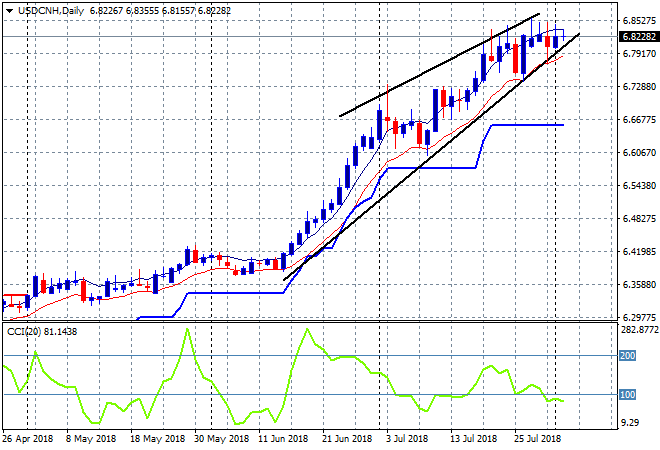660x450 pixels.
Task: Click the 6.72880 price axis label
Action: [639, 87]
